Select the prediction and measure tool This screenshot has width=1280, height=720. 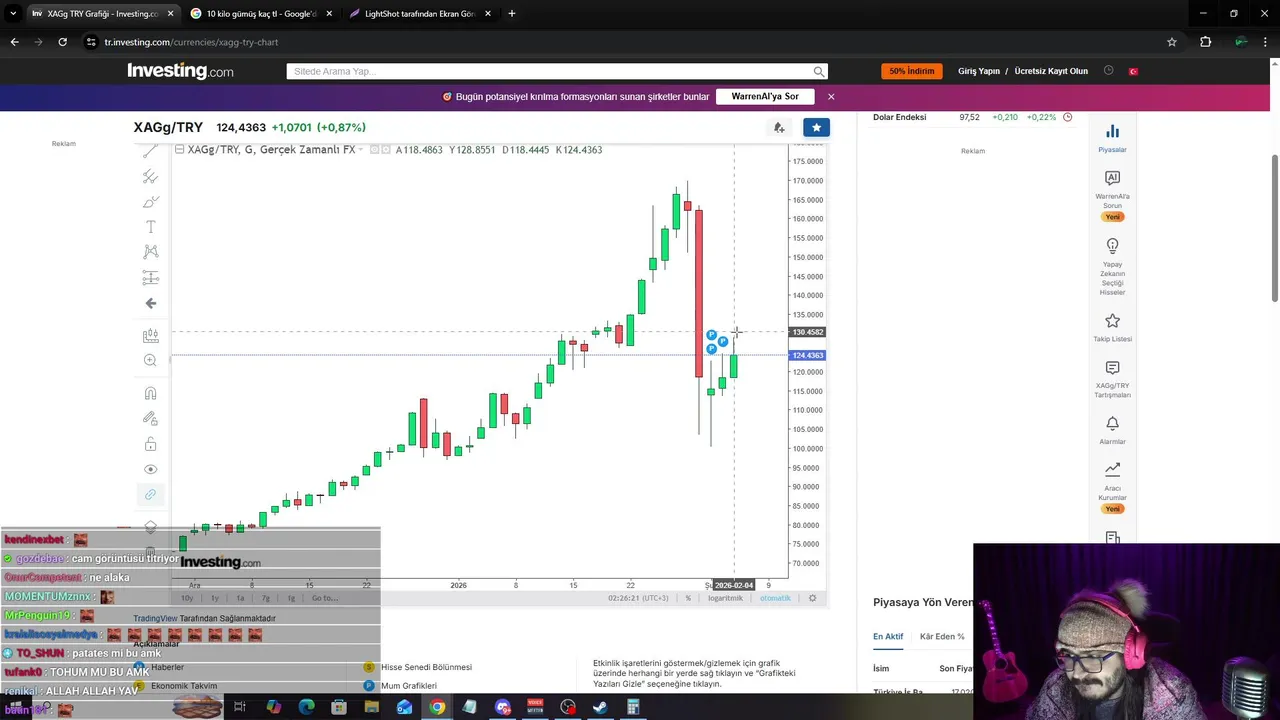pyautogui.click(x=150, y=278)
